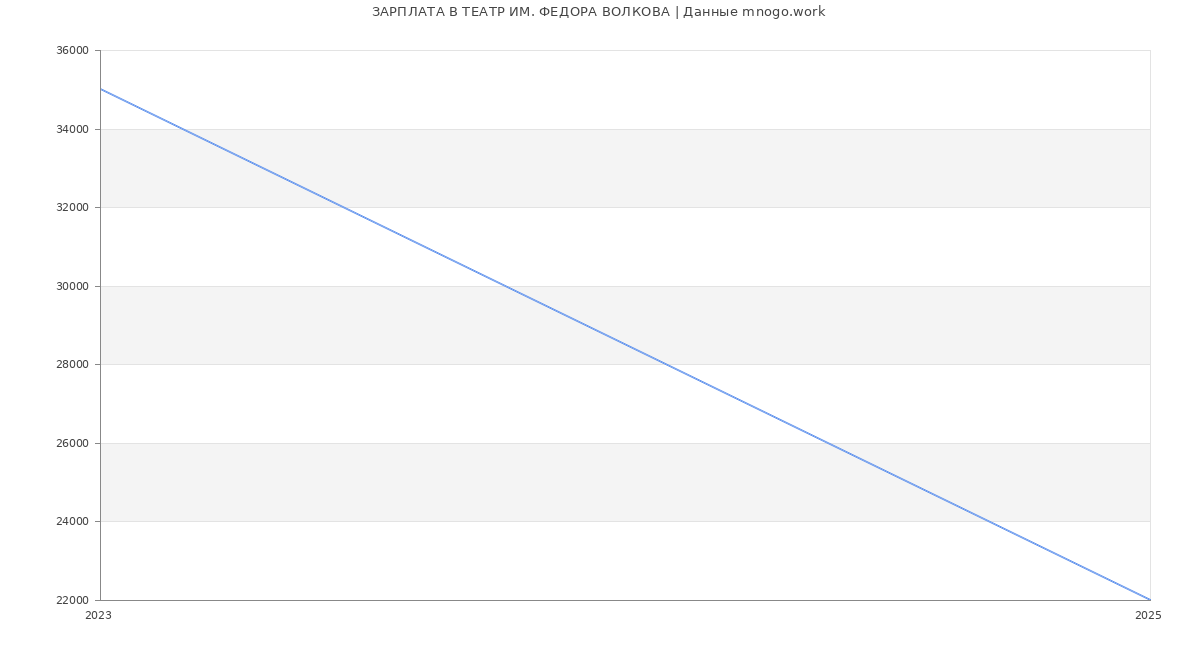This screenshot has width=1200, height=650.
Task: Click the 28000 y-axis label
Action: [x=72, y=365]
